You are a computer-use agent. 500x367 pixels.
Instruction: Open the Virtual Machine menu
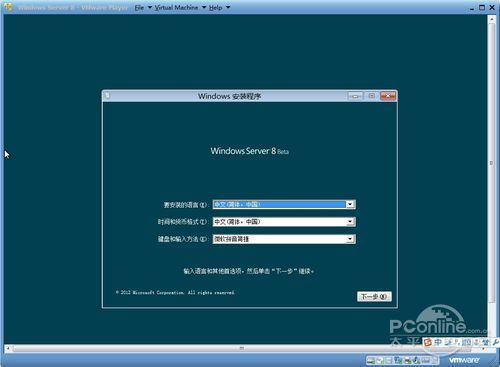pos(176,7)
